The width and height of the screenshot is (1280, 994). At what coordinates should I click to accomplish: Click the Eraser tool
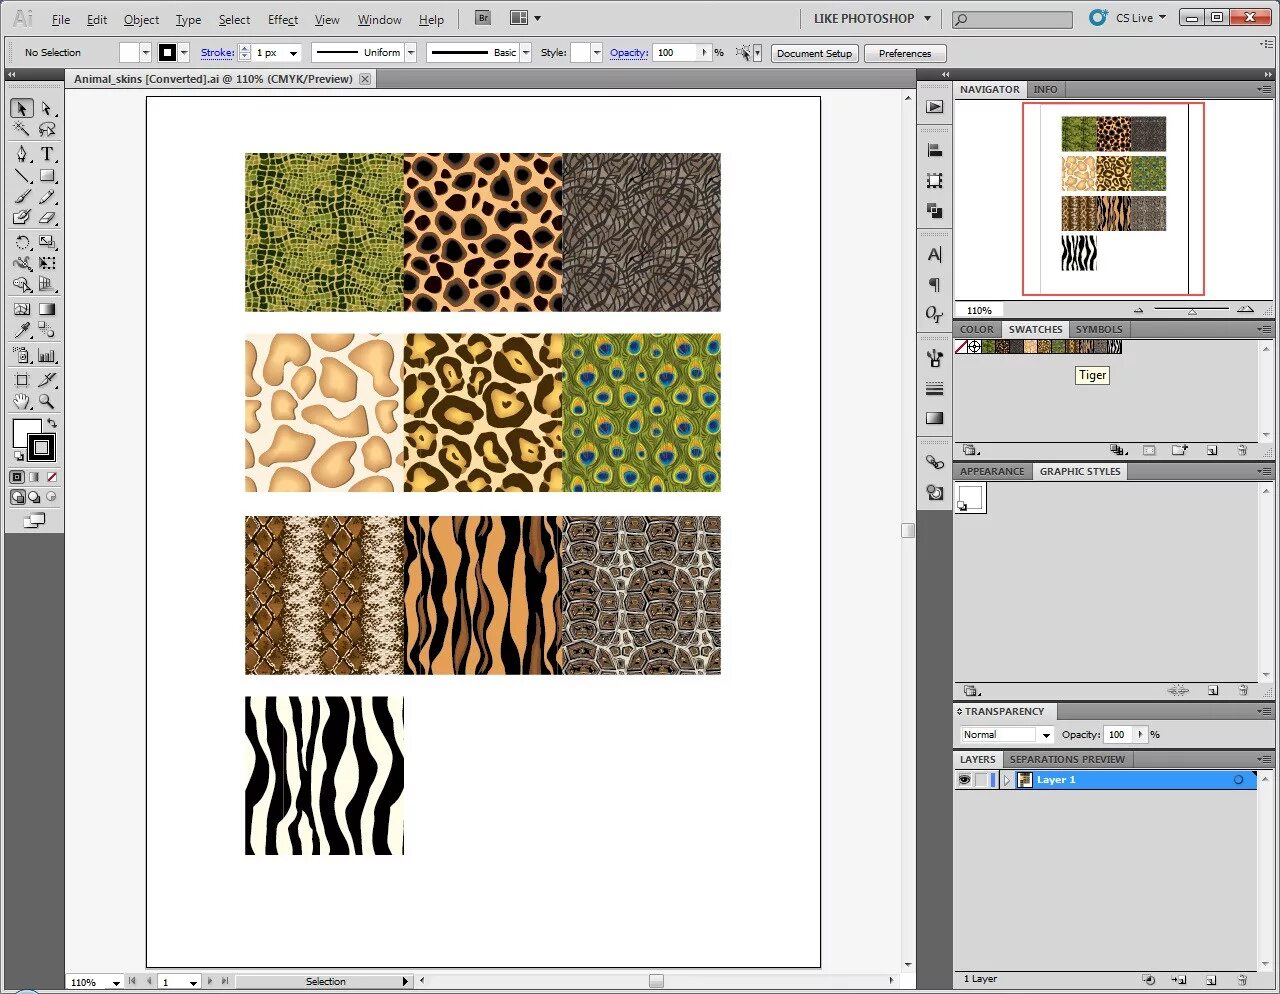[47, 218]
